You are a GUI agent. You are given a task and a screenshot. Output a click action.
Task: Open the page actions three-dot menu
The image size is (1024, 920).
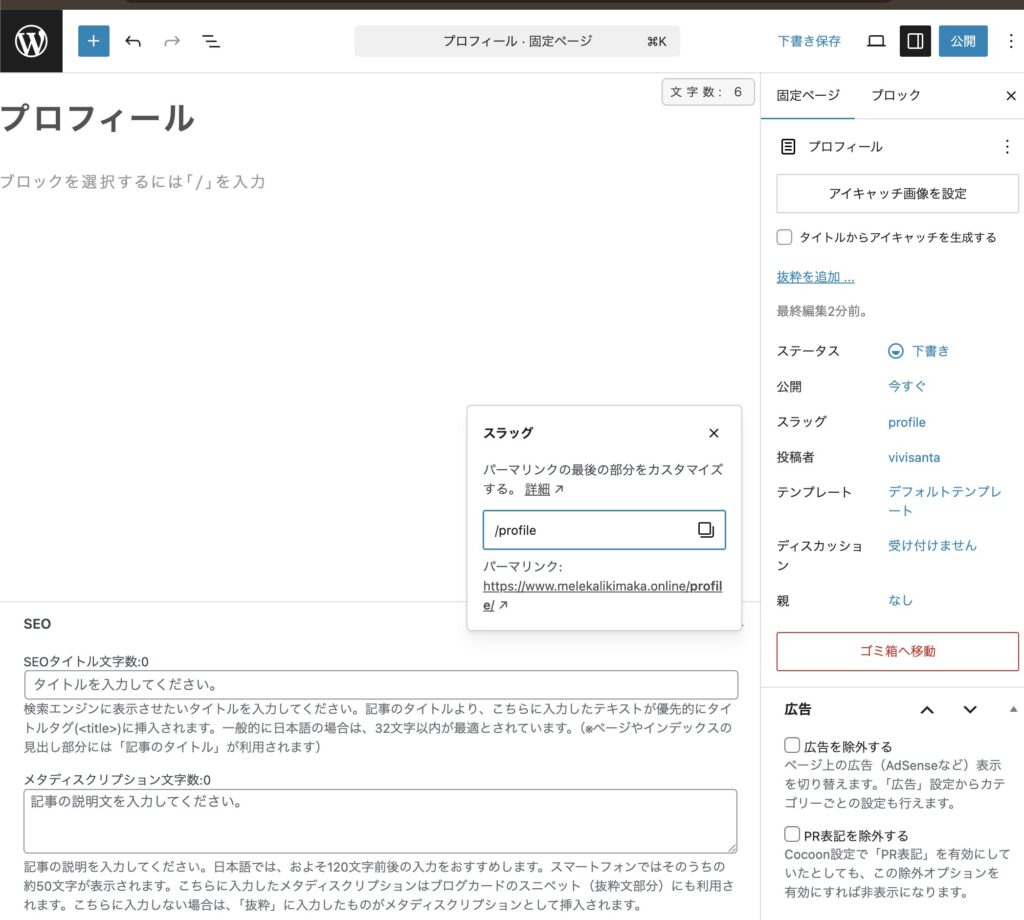point(1006,147)
